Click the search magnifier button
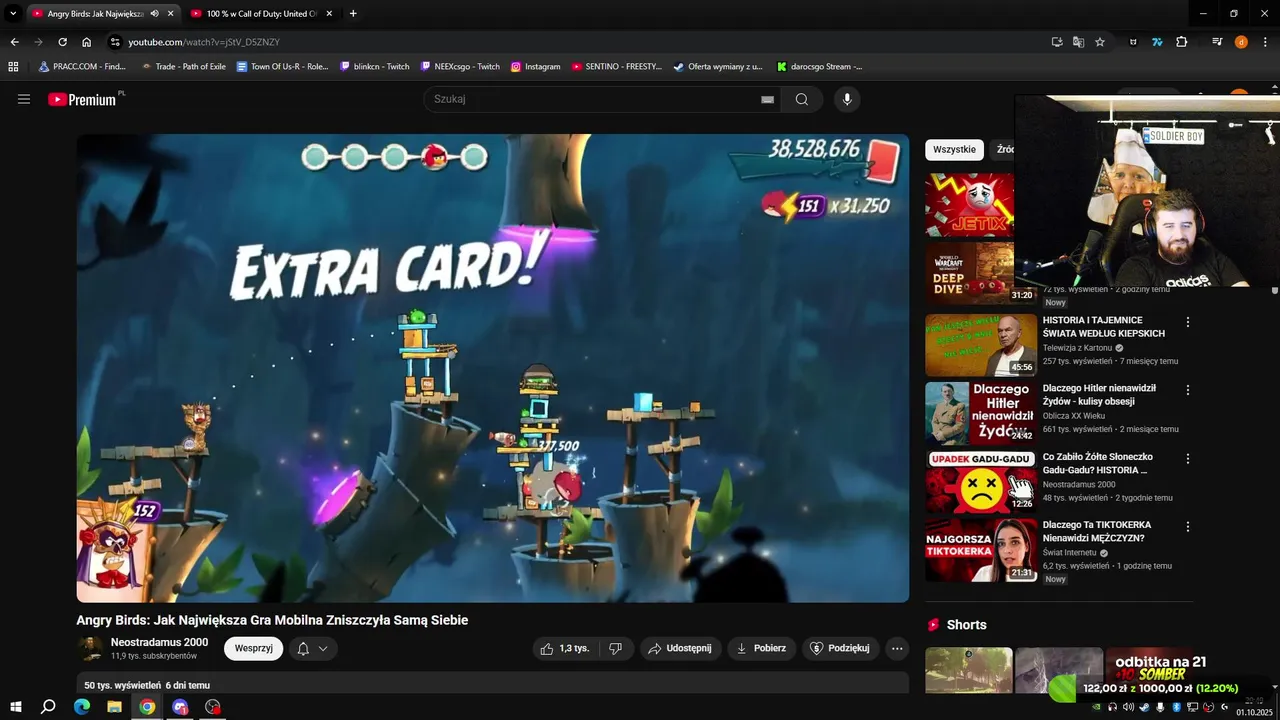Image resolution: width=1280 pixels, height=720 pixels. 802,99
